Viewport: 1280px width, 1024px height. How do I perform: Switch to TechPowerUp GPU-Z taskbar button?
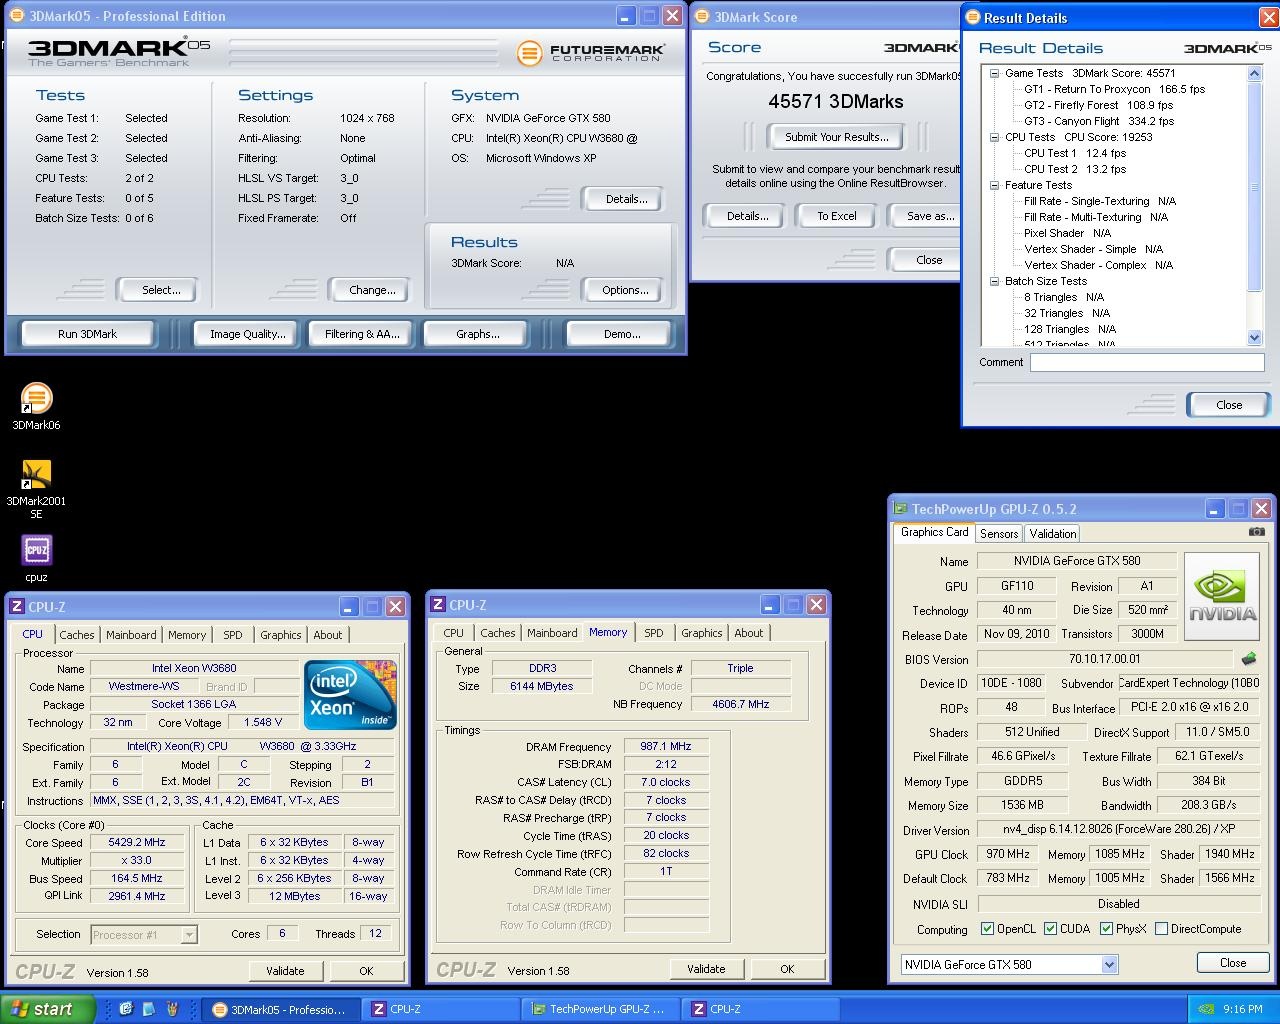(598, 1009)
